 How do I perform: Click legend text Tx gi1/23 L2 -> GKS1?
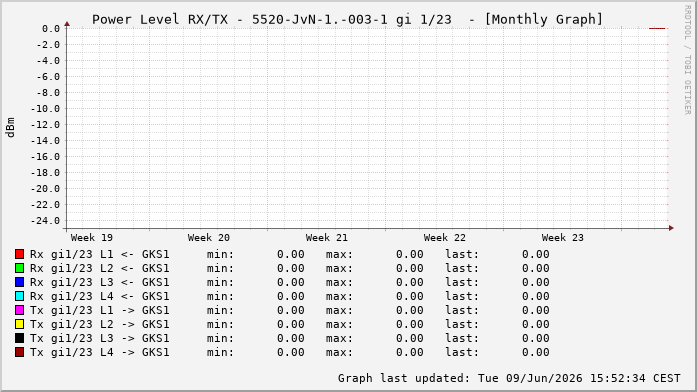(100, 324)
